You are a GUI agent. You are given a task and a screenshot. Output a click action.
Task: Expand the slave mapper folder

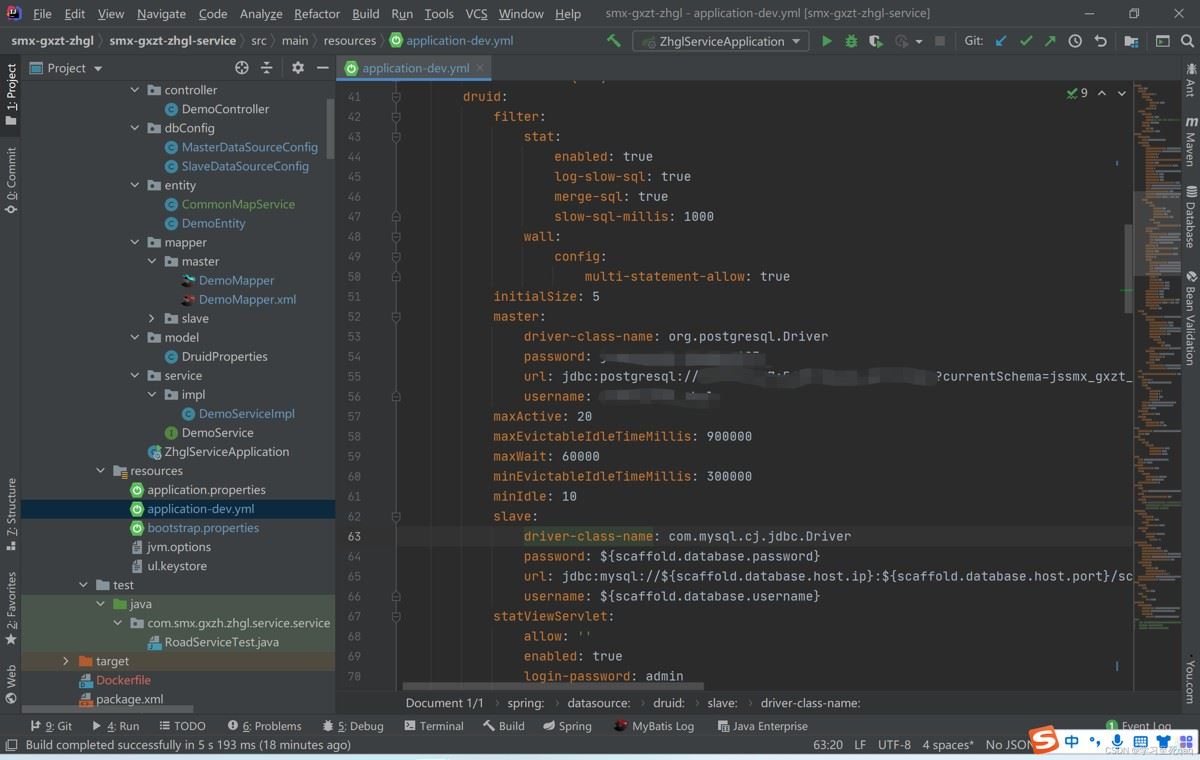pyautogui.click(x=152, y=319)
